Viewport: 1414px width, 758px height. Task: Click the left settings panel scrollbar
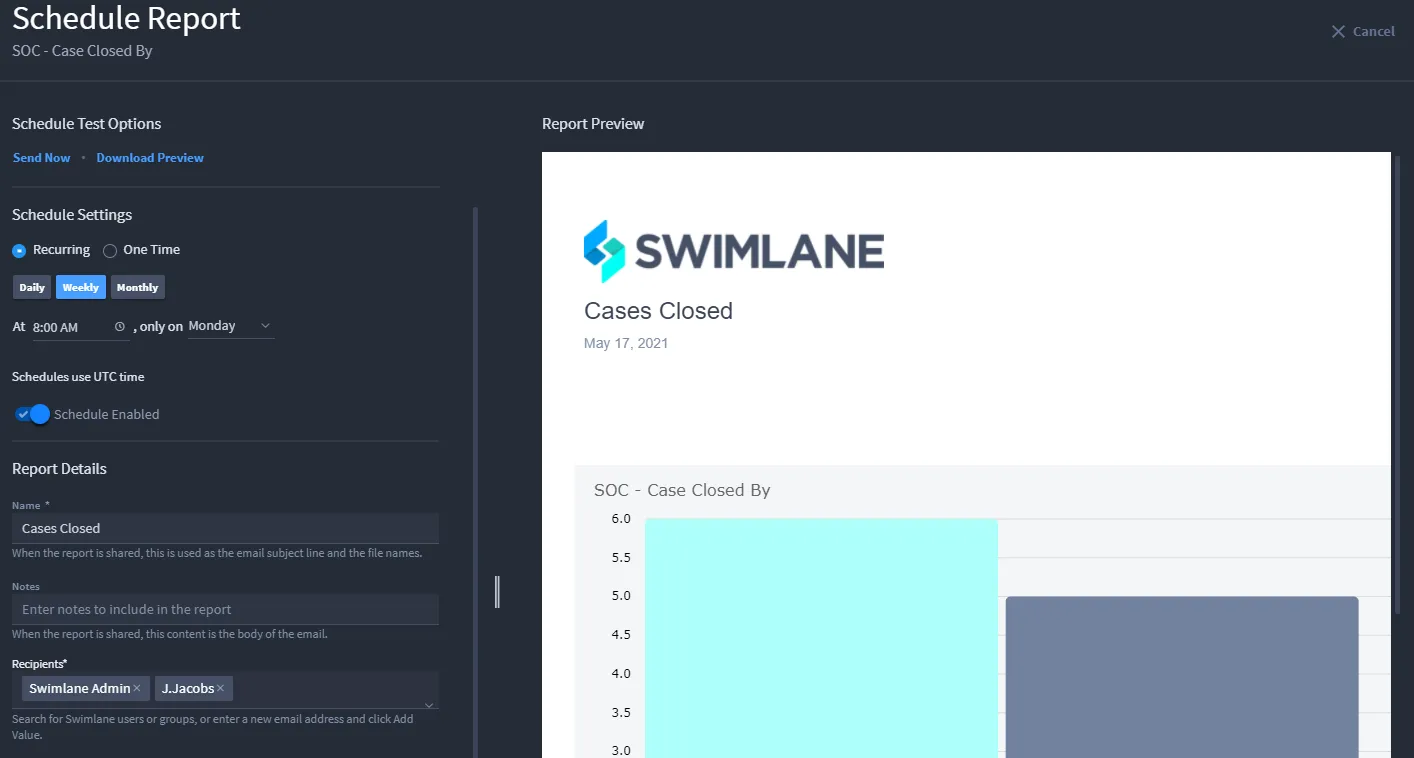tap(476, 482)
